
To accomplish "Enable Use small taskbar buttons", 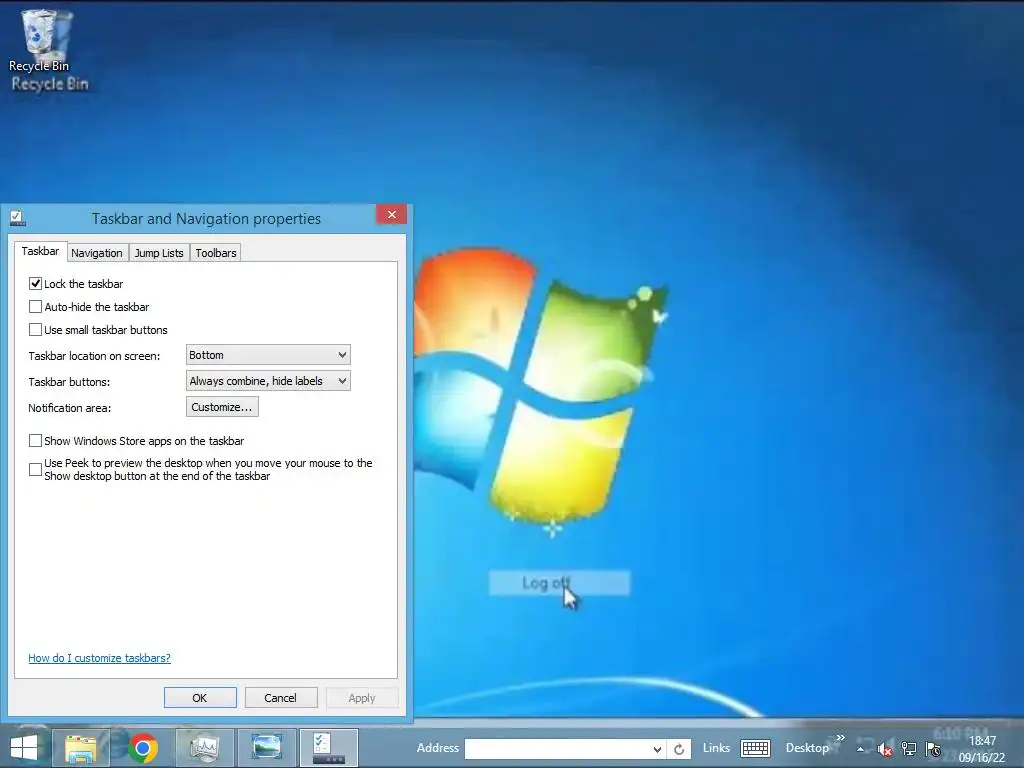I will 35,330.
